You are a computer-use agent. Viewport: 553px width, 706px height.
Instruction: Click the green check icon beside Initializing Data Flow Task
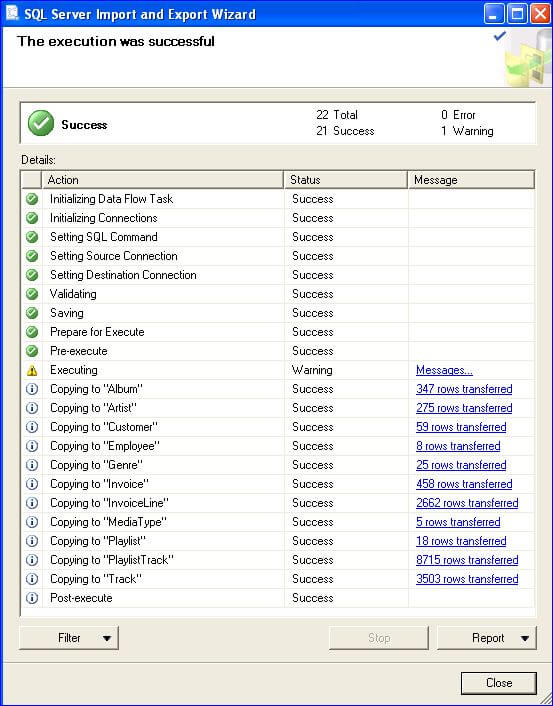click(32, 199)
